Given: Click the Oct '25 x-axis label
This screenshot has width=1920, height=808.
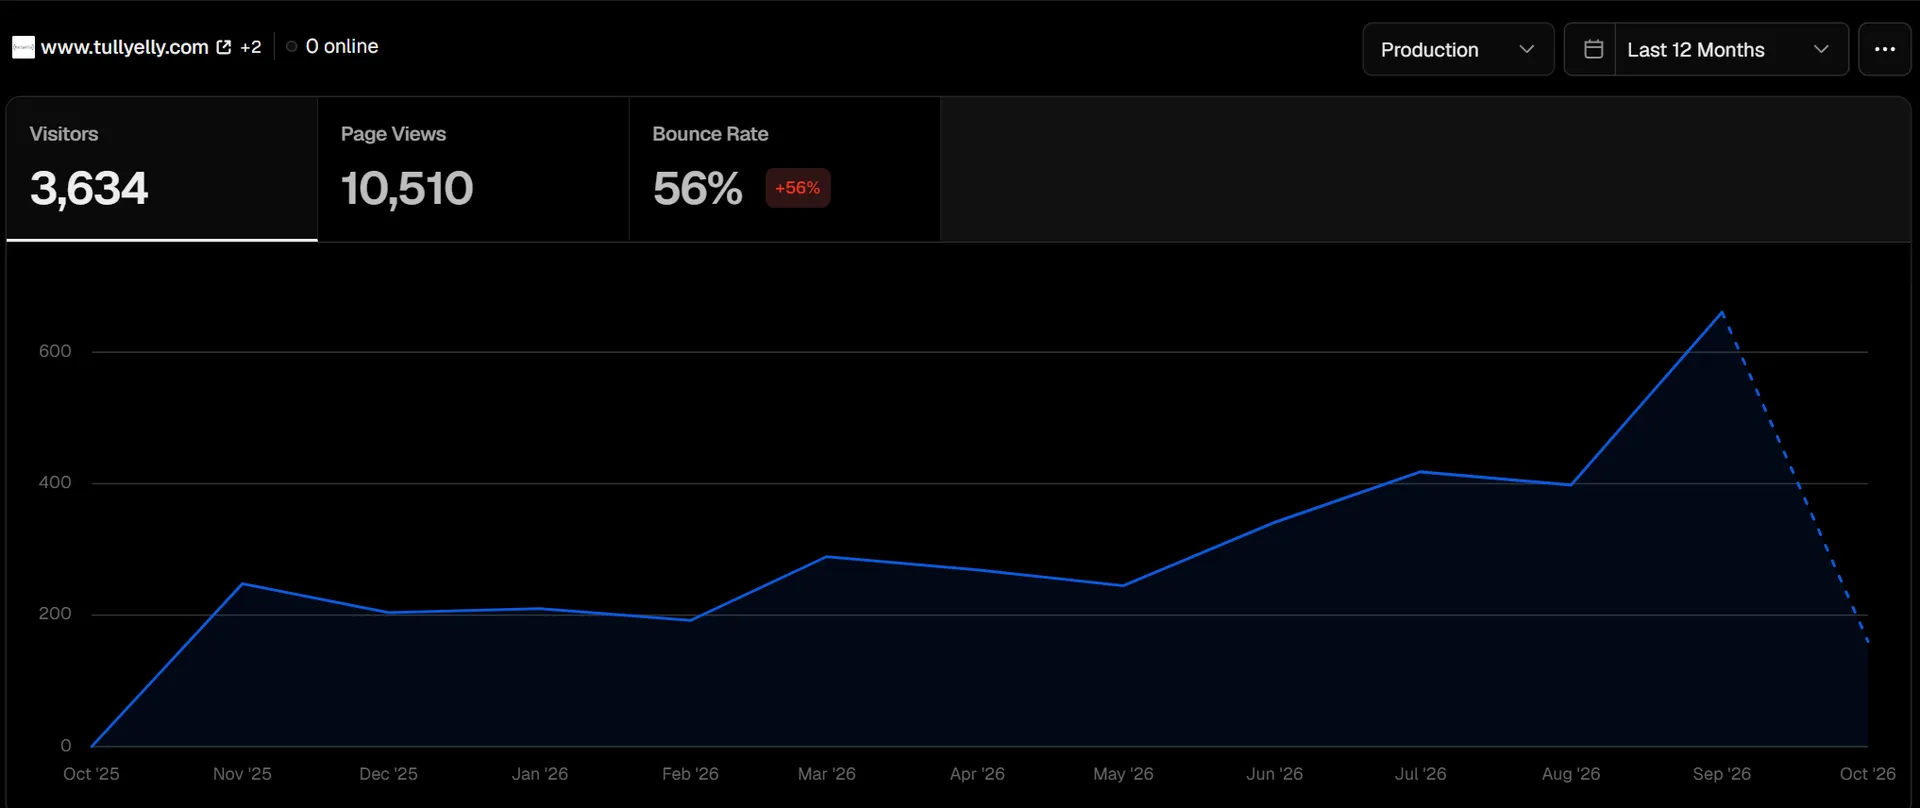Looking at the screenshot, I should (x=91, y=774).
